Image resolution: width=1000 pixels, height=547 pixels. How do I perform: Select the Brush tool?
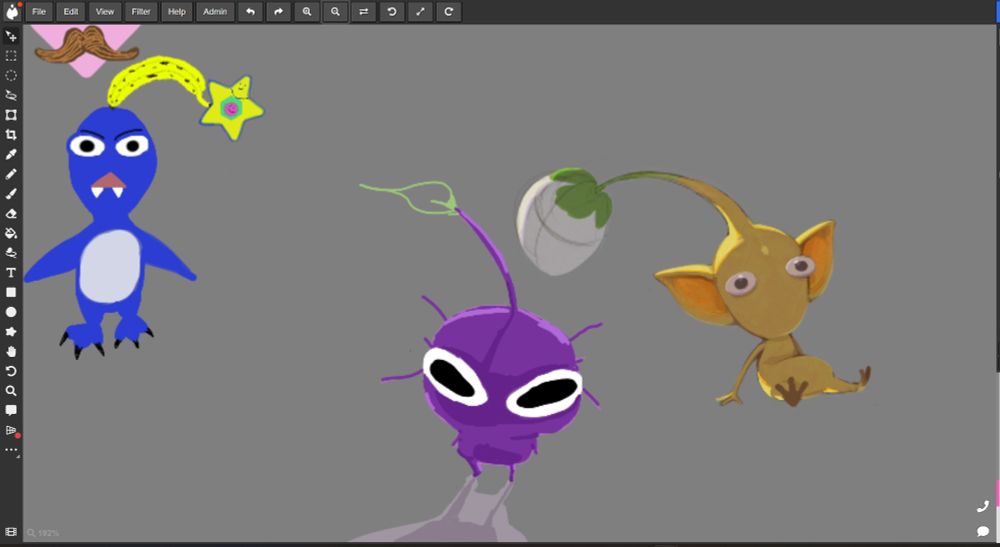point(11,194)
